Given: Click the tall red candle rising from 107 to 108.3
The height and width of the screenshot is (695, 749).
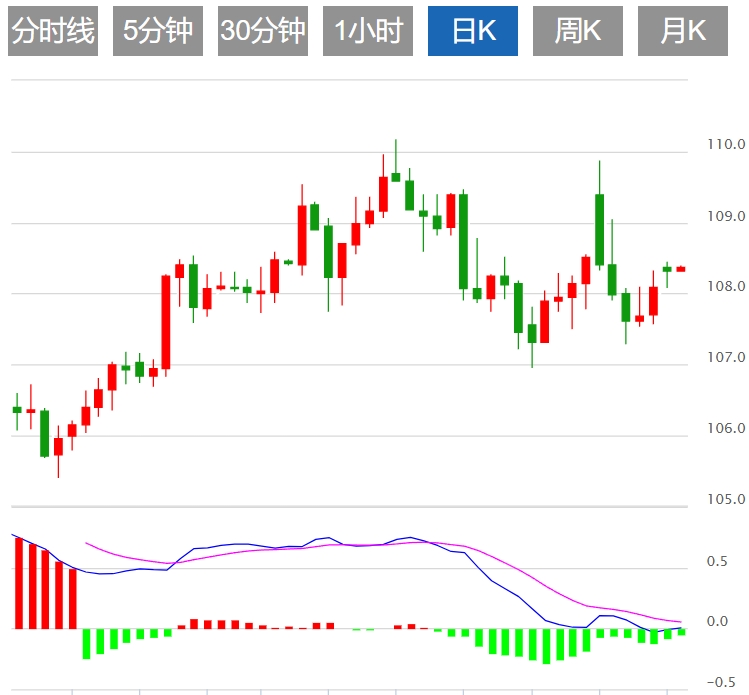Looking at the screenshot, I should (166, 322).
